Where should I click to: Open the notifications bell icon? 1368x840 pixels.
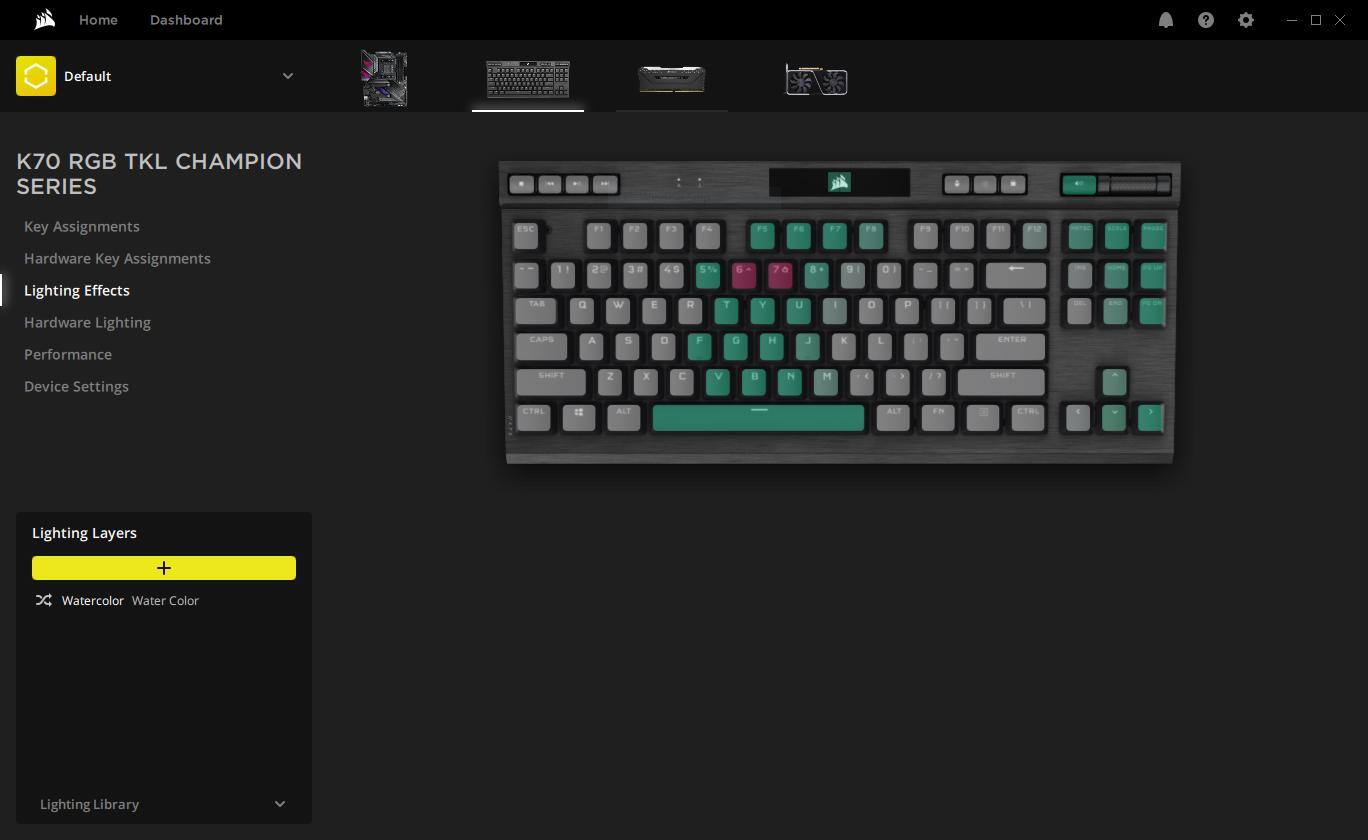click(x=1166, y=20)
